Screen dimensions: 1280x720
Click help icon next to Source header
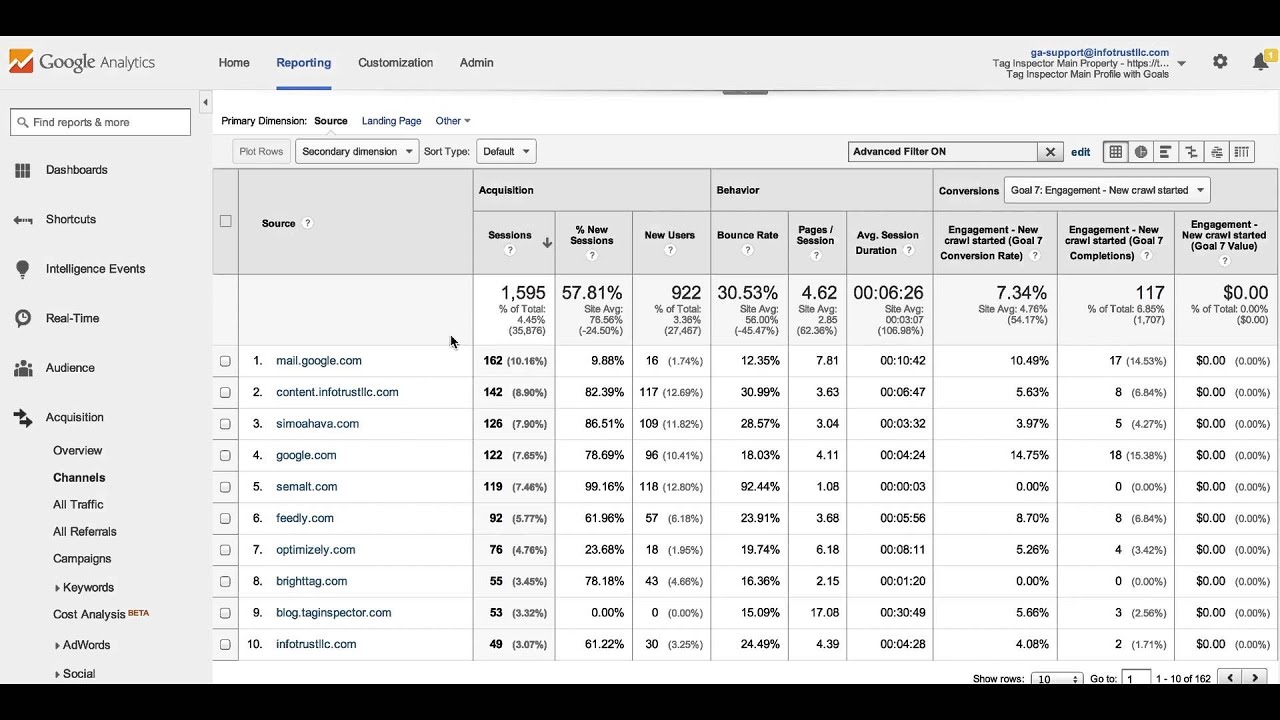pos(307,223)
